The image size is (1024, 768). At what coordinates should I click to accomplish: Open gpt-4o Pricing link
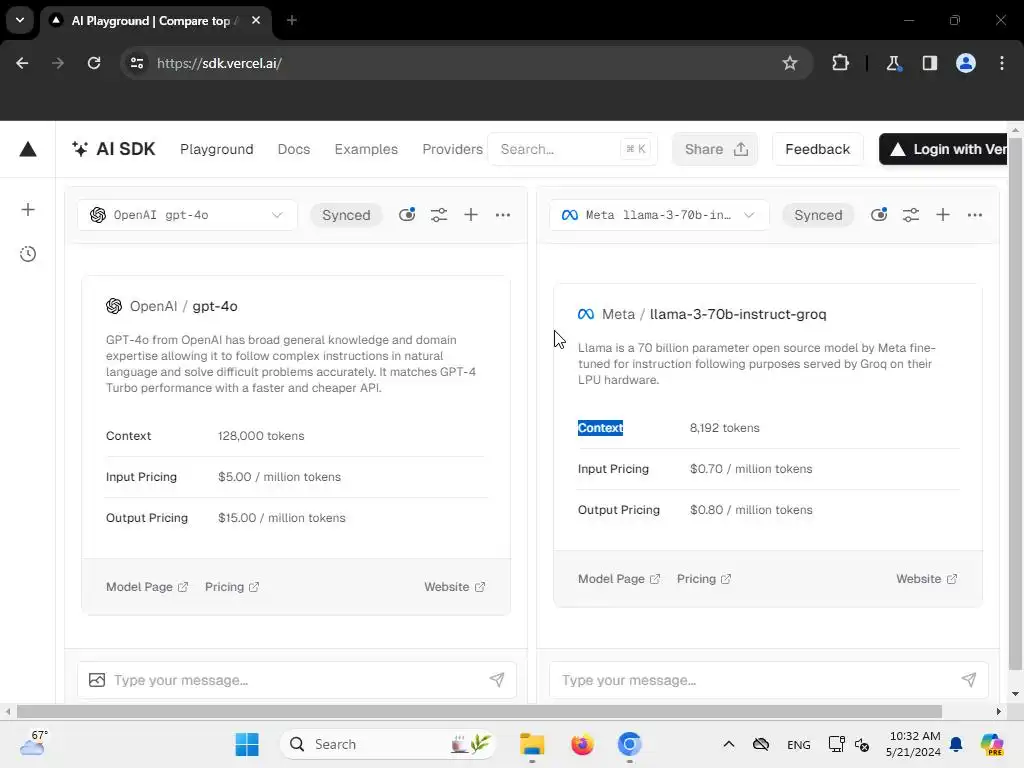[232, 587]
